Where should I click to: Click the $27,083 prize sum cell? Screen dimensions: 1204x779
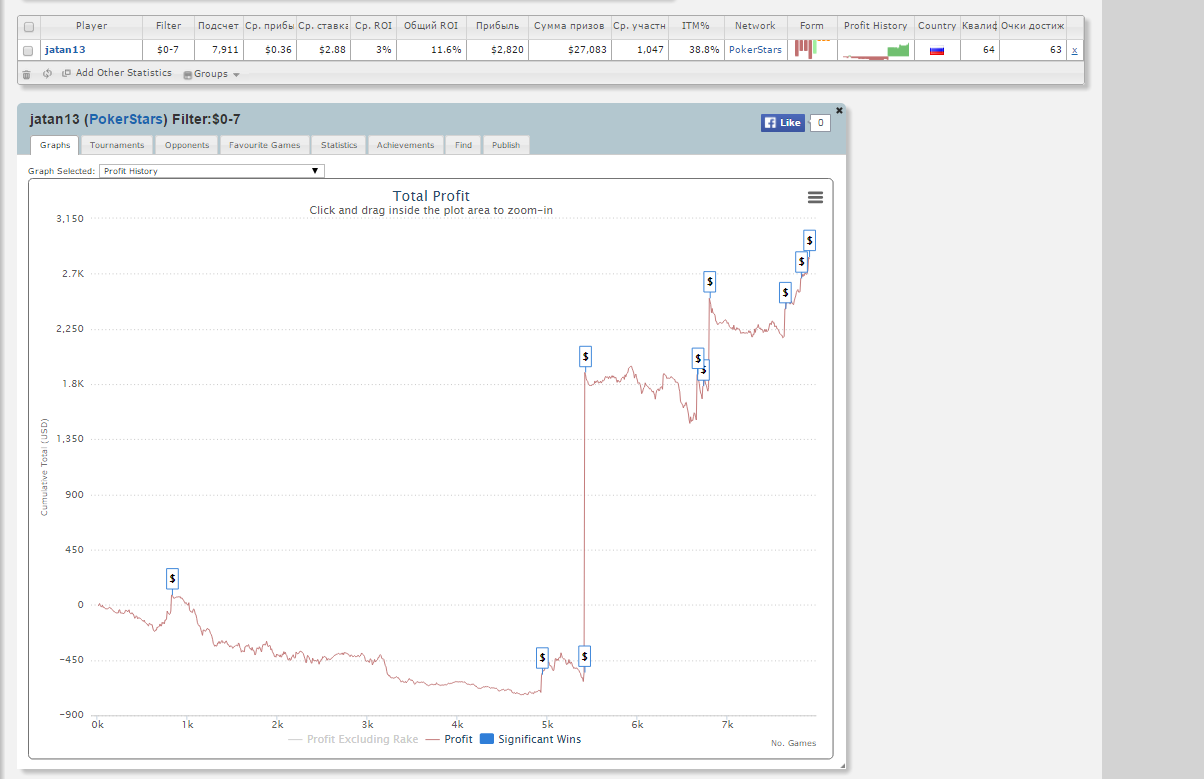click(x=569, y=50)
